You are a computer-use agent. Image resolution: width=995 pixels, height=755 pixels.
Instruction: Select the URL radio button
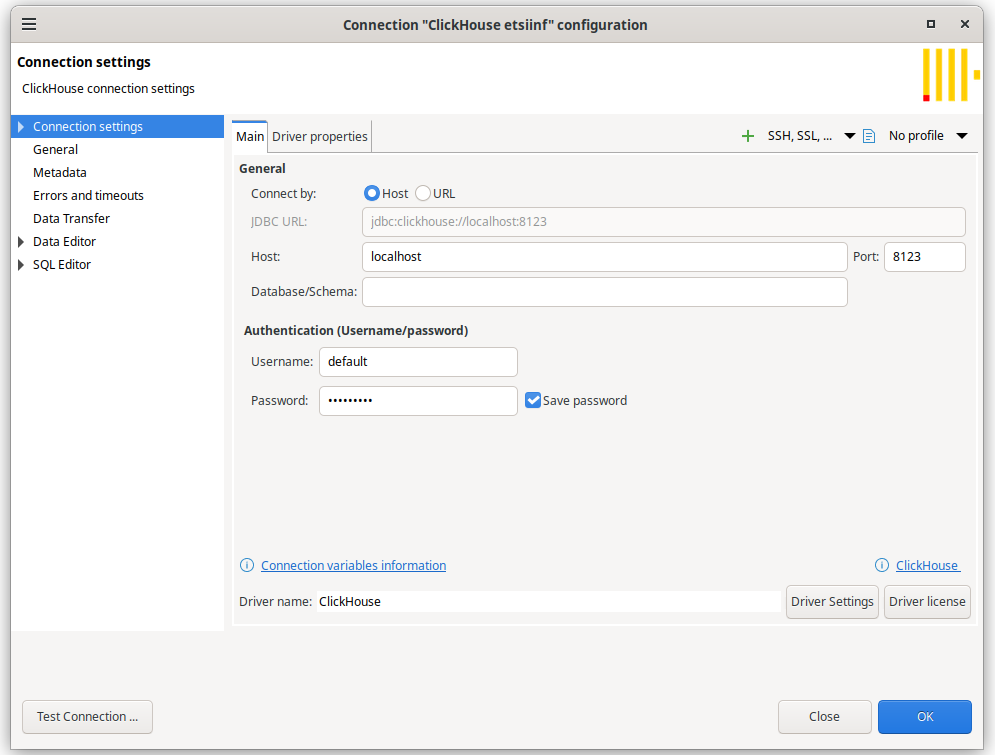(x=423, y=194)
